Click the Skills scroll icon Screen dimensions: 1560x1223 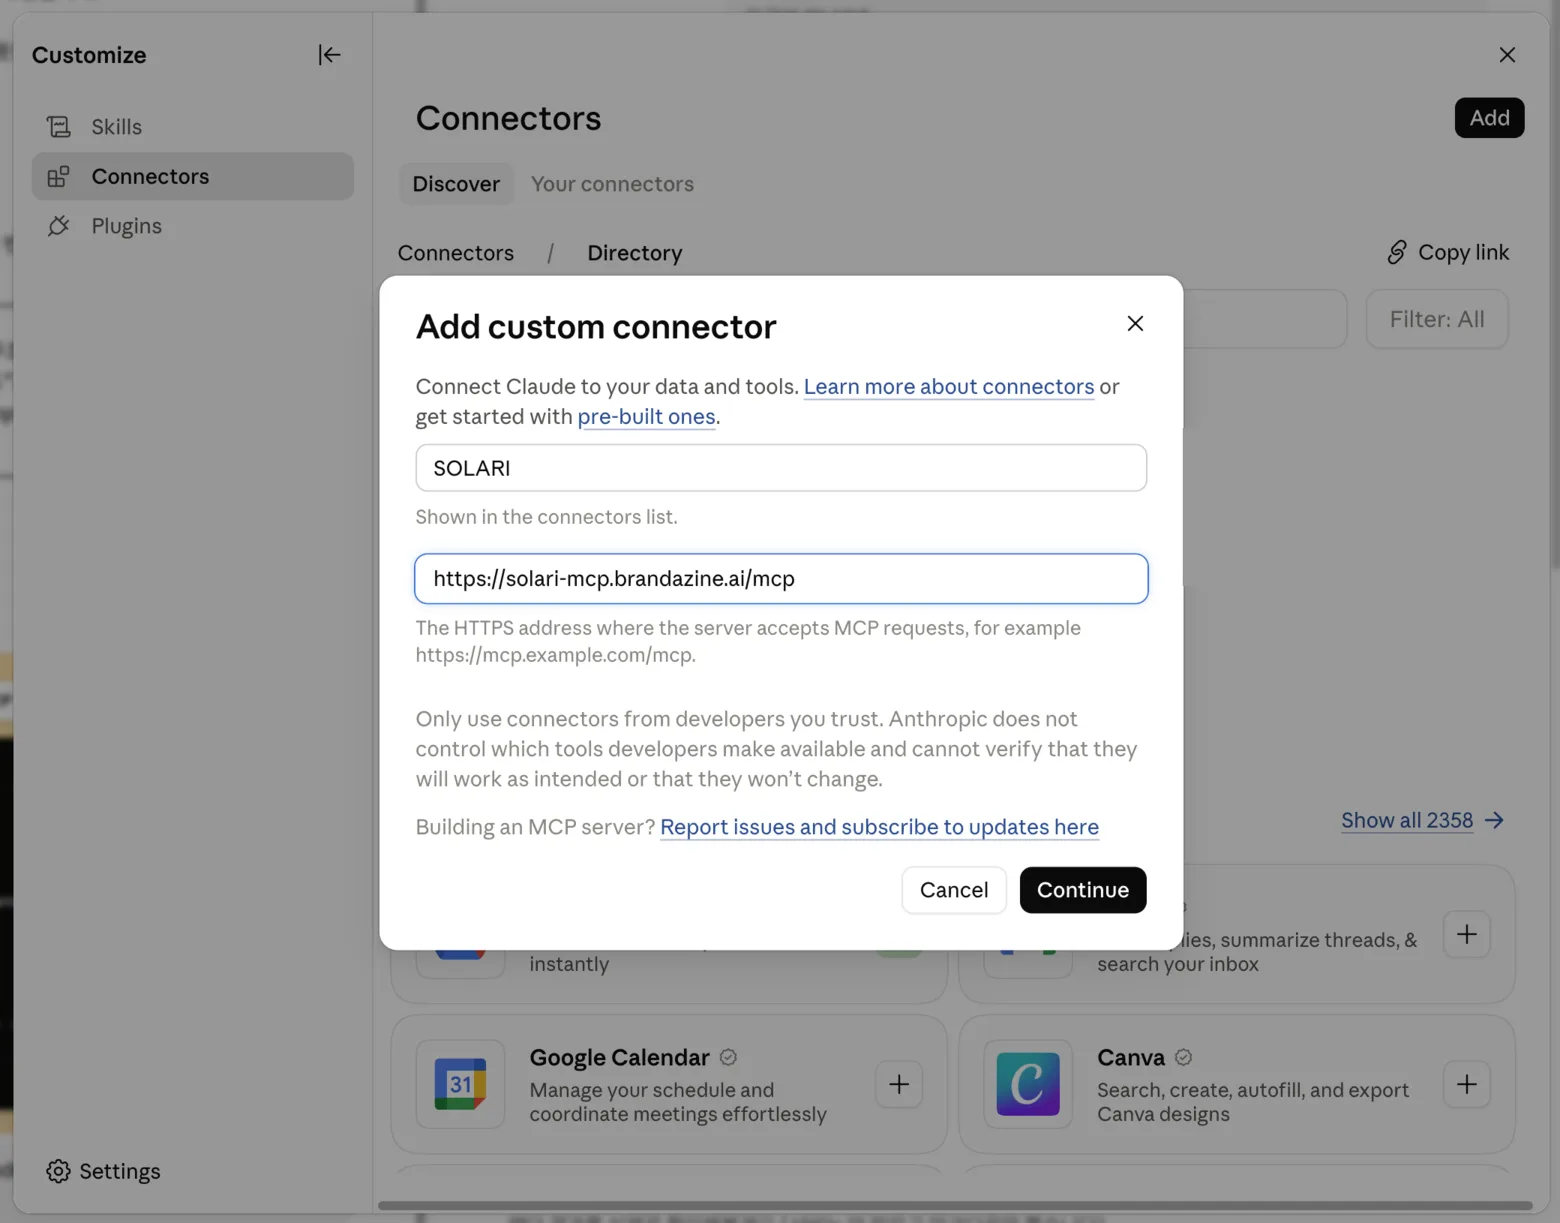click(x=59, y=127)
